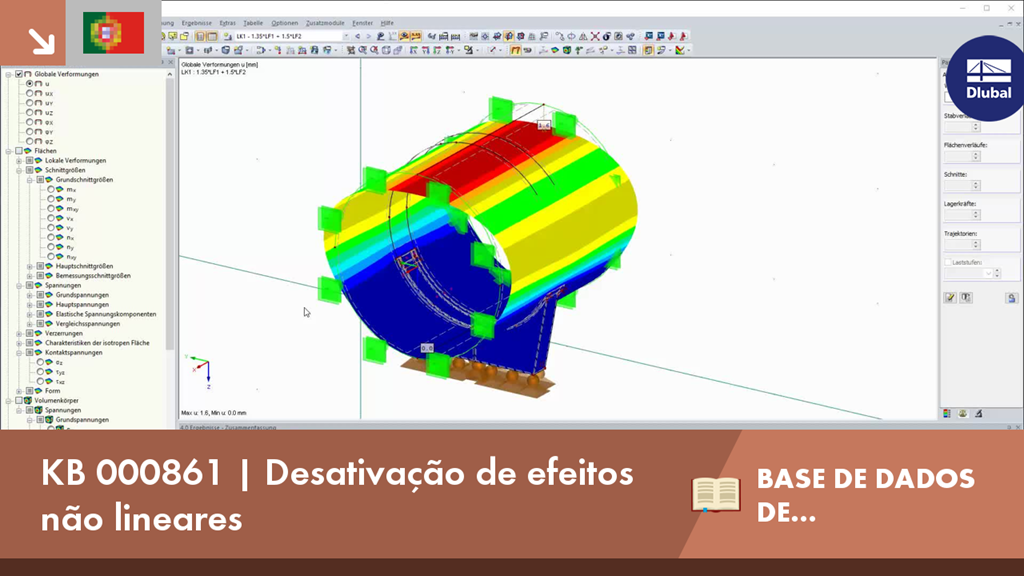Viewport: 1024px width, 576px height.
Task: Uncheck the Globale Verformungen checkbox
Action: pos(19,74)
